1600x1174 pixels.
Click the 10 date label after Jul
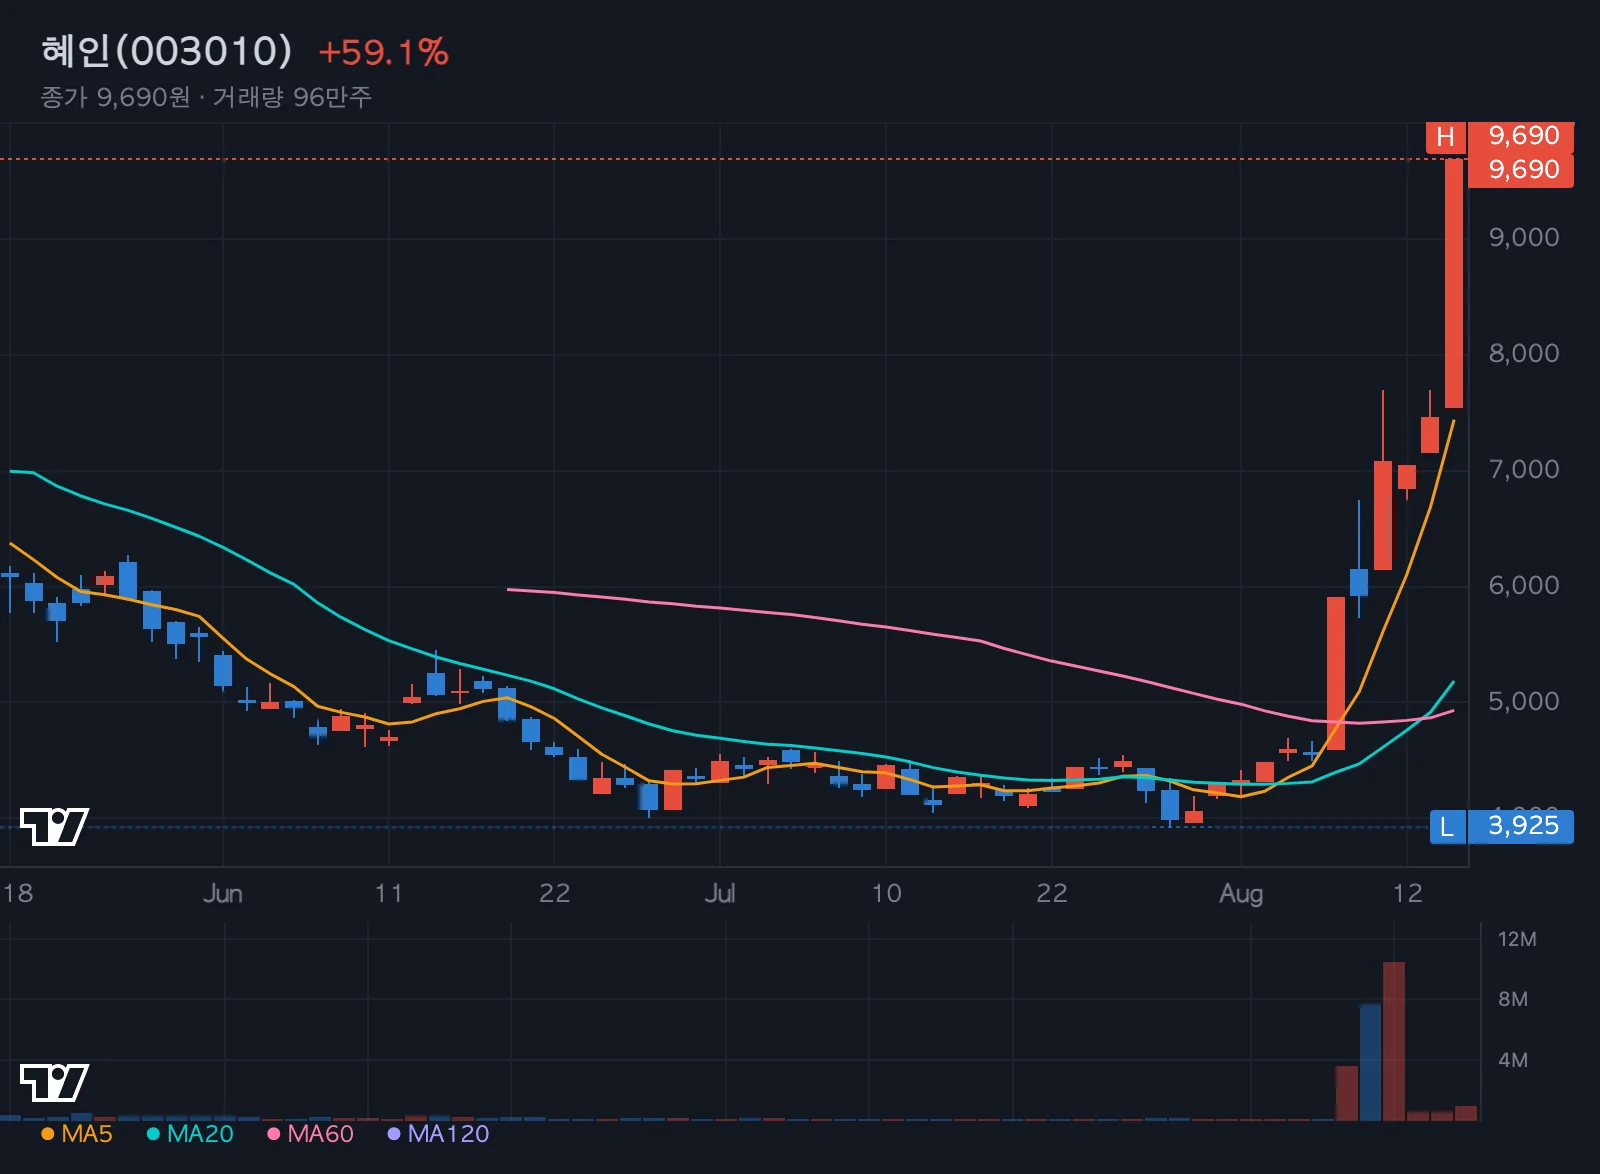coord(886,893)
